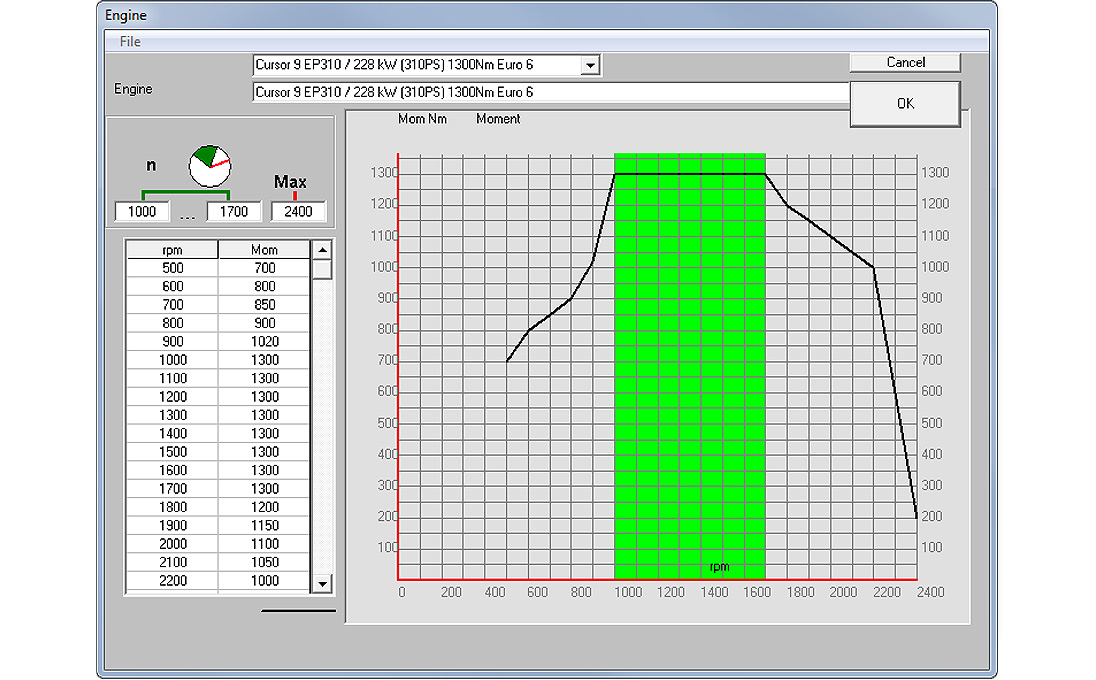The width and height of the screenshot is (1096, 680).
Task: Open the engine selection dropdown arrow
Action: click(590, 65)
